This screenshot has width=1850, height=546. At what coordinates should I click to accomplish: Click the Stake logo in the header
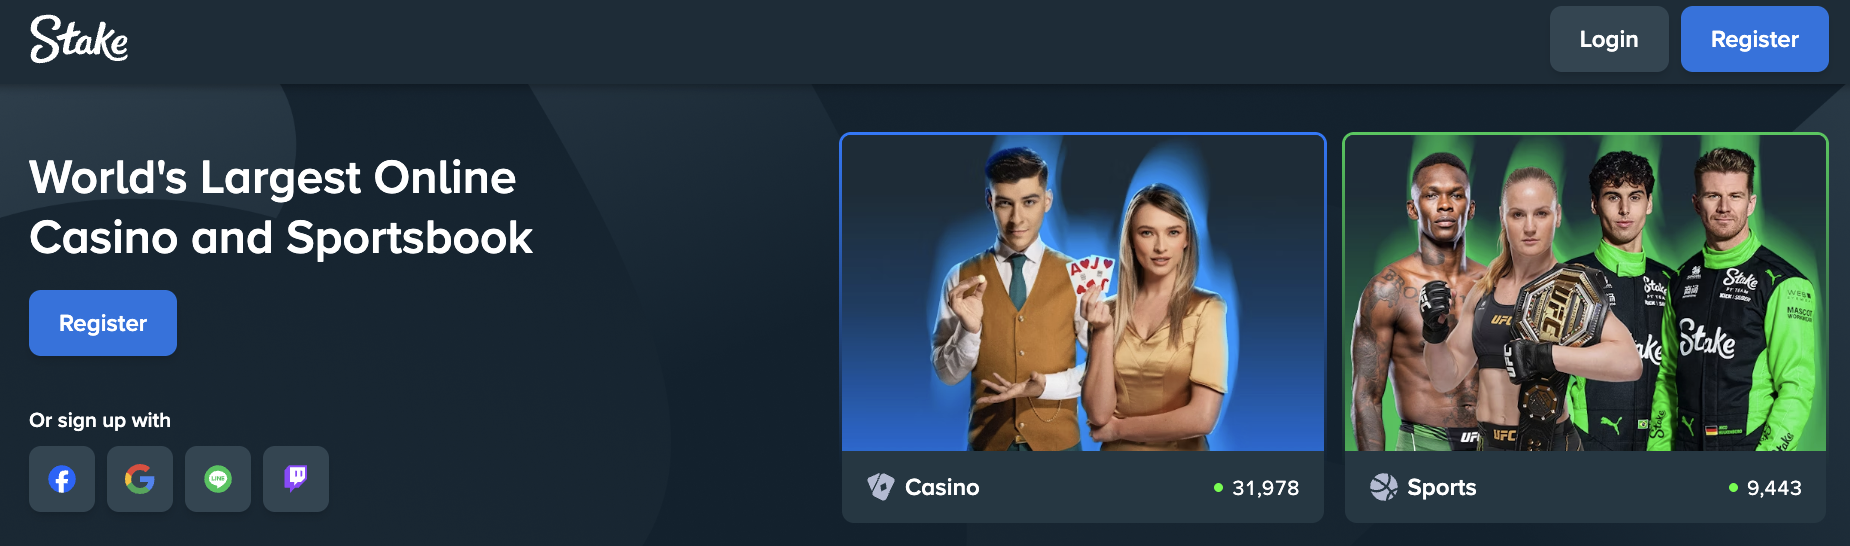(79, 39)
